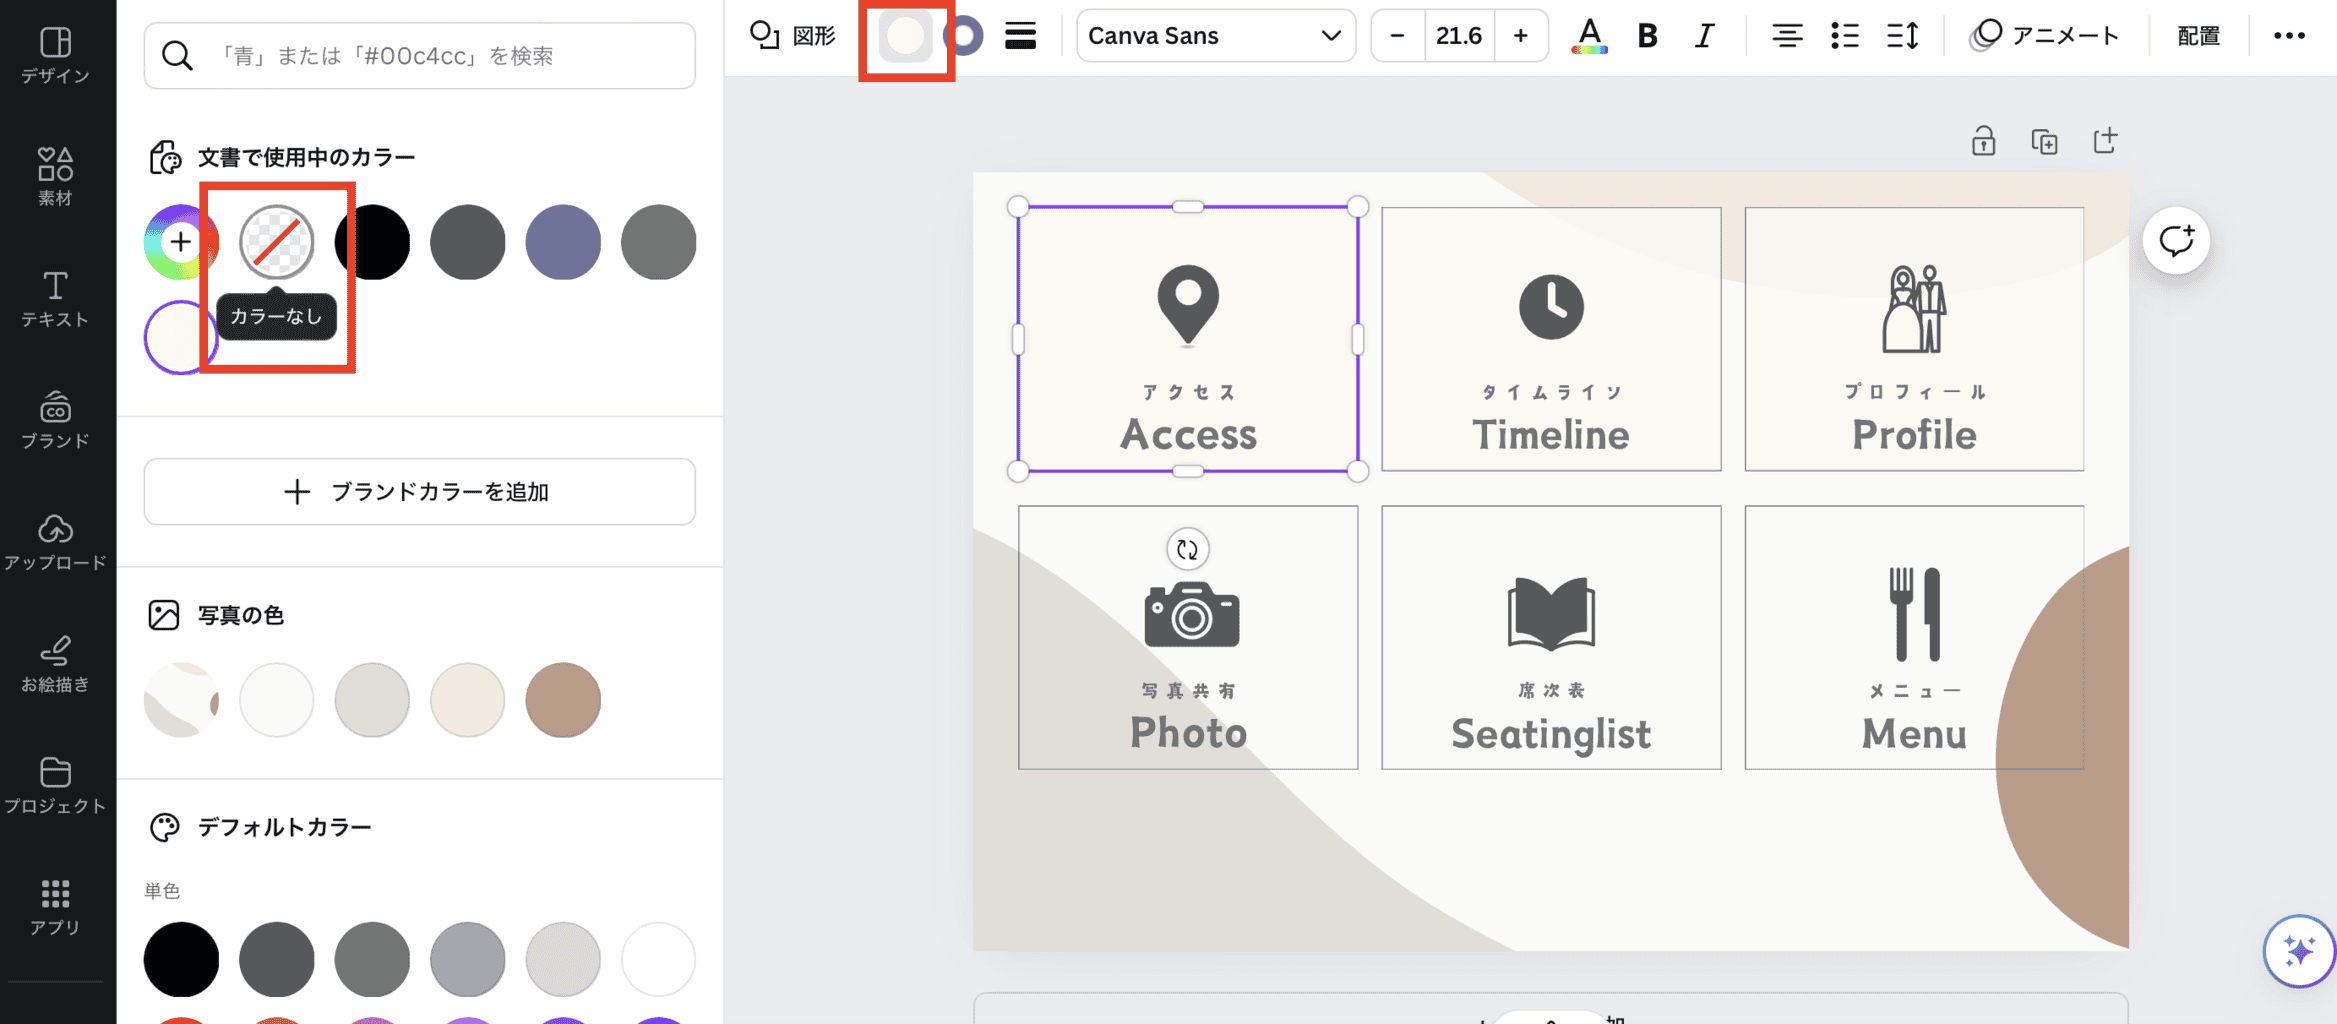Switch to the テキスト tab

(x=55, y=299)
